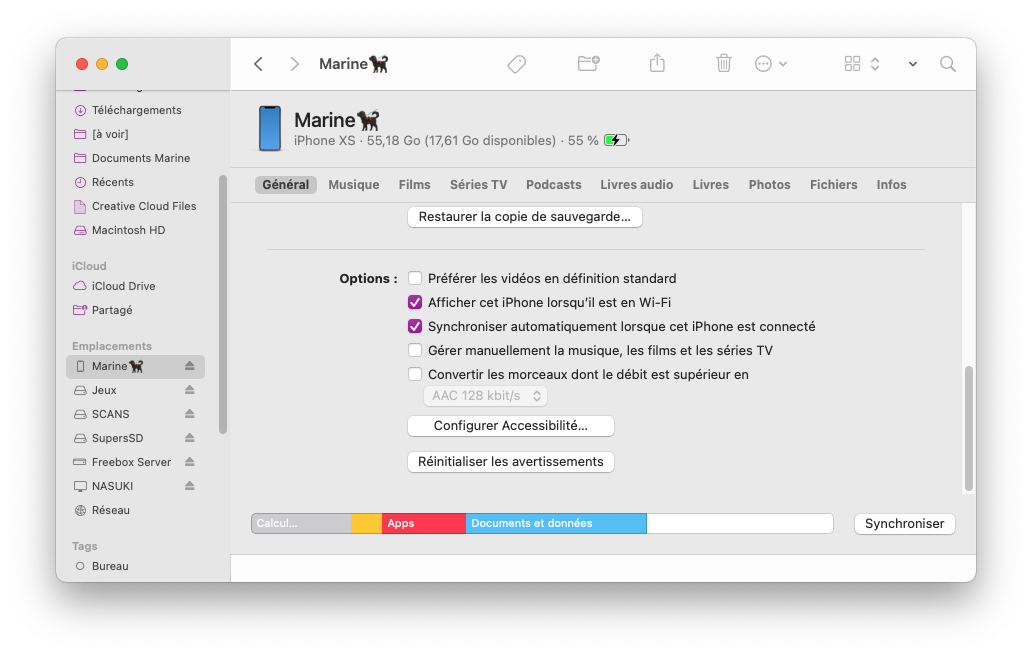Select the Trash icon in the toolbar
Screen dimensions: 1032x656
tap(723, 63)
